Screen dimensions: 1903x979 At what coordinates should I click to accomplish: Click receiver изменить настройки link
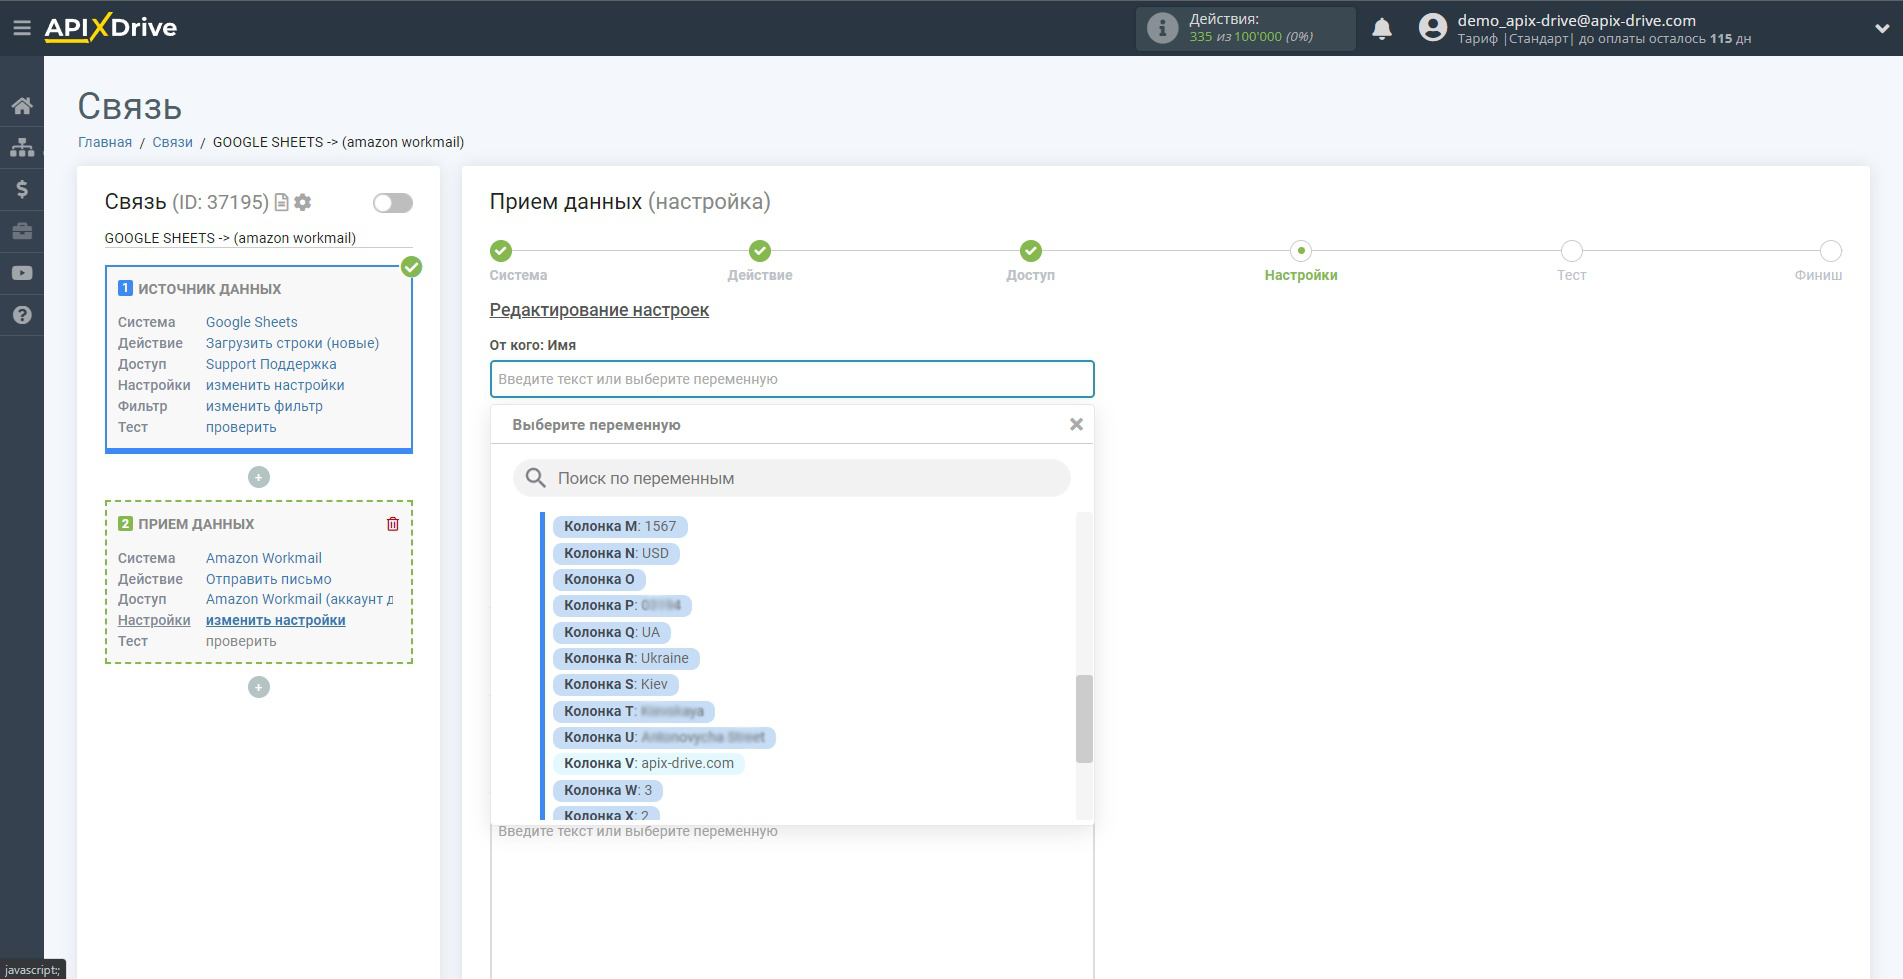[x=275, y=620]
